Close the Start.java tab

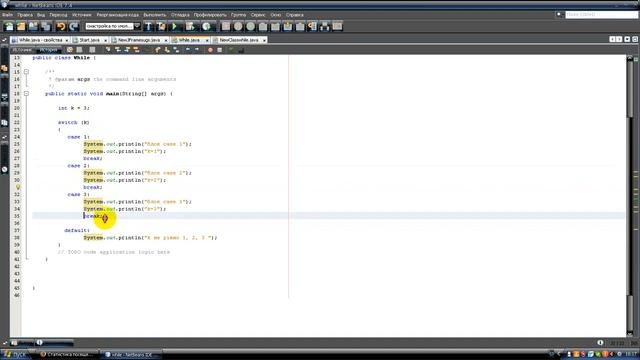(x=105, y=40)
